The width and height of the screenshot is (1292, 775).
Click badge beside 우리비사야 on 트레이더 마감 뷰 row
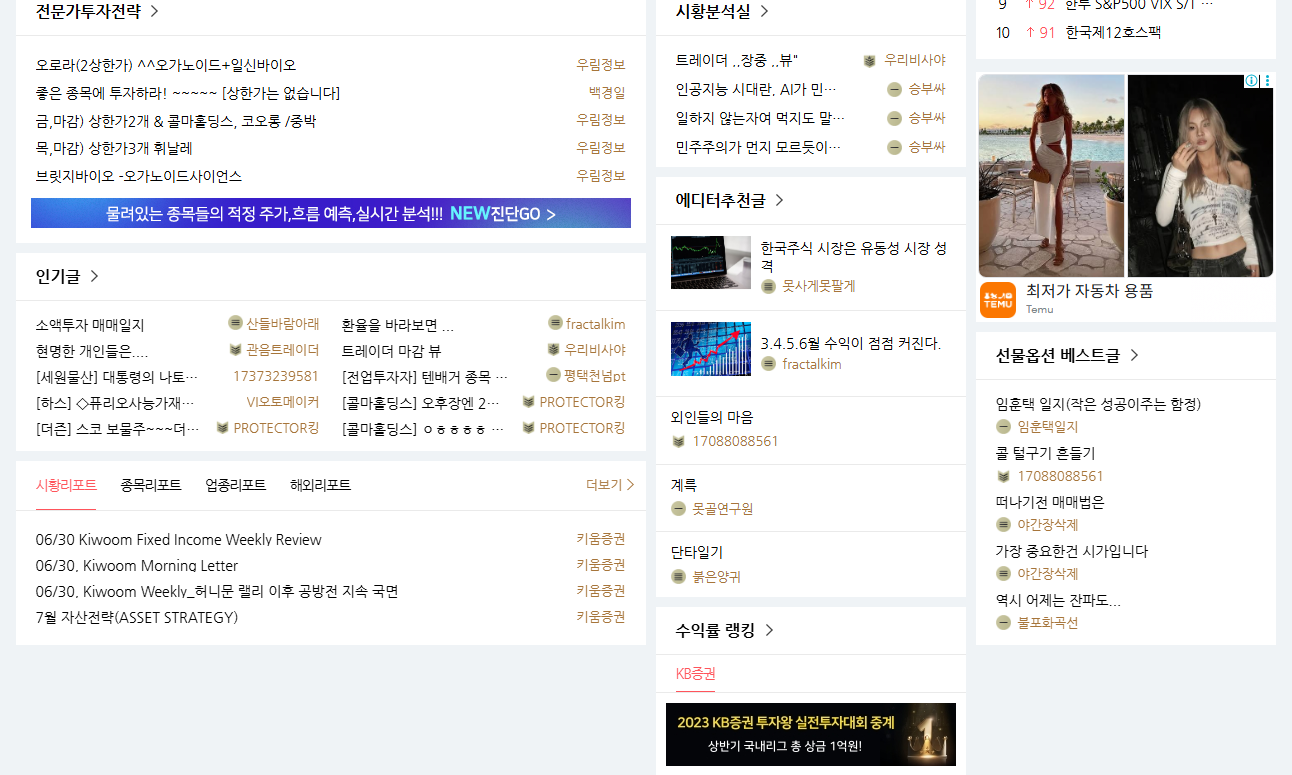pyautogui.click(x=553, y=350)
